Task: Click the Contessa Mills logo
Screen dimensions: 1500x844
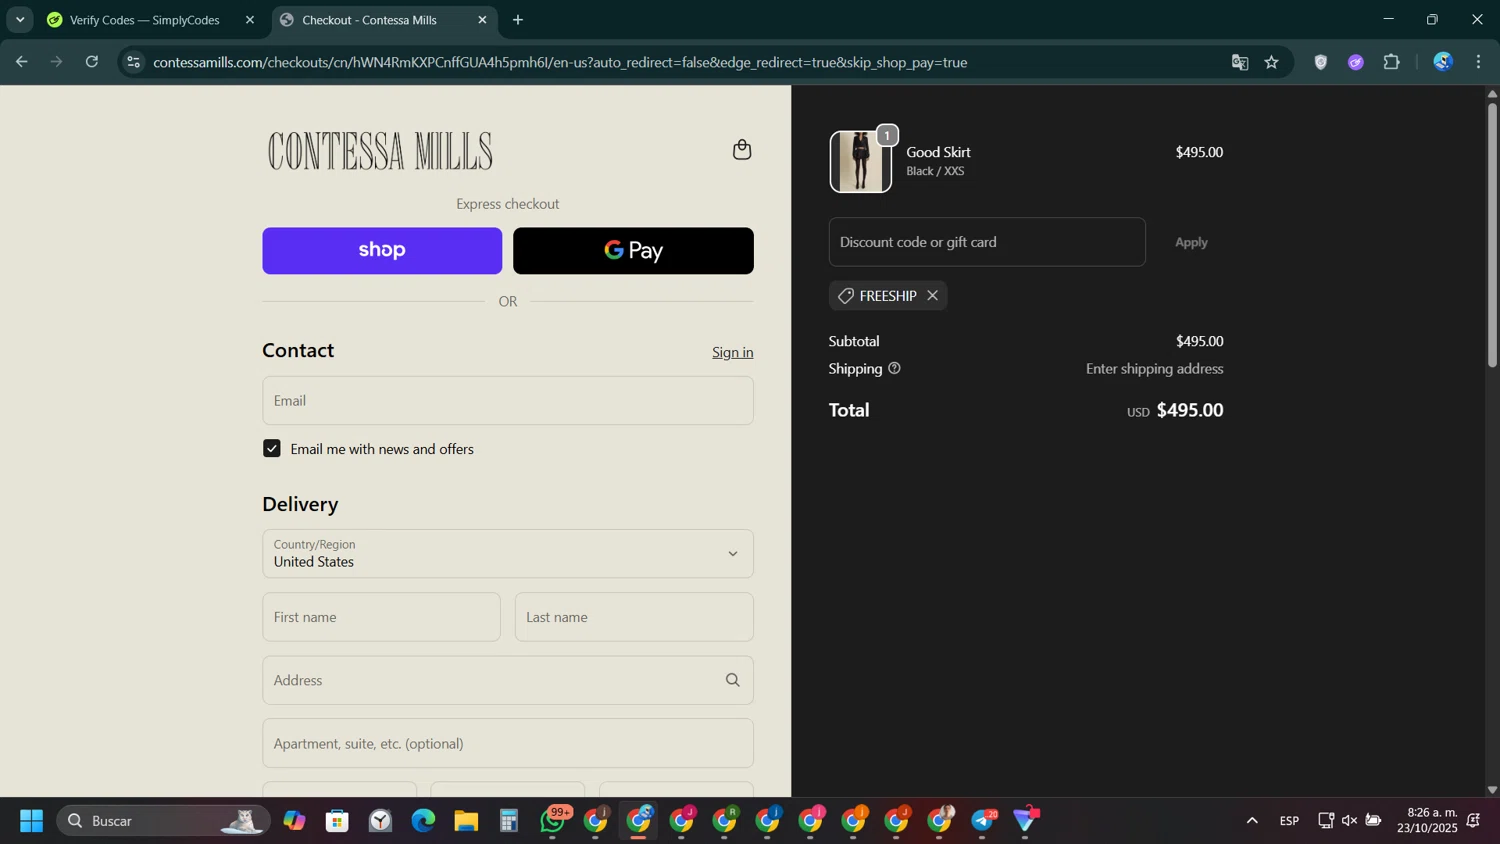Action: tap(380, 151)
